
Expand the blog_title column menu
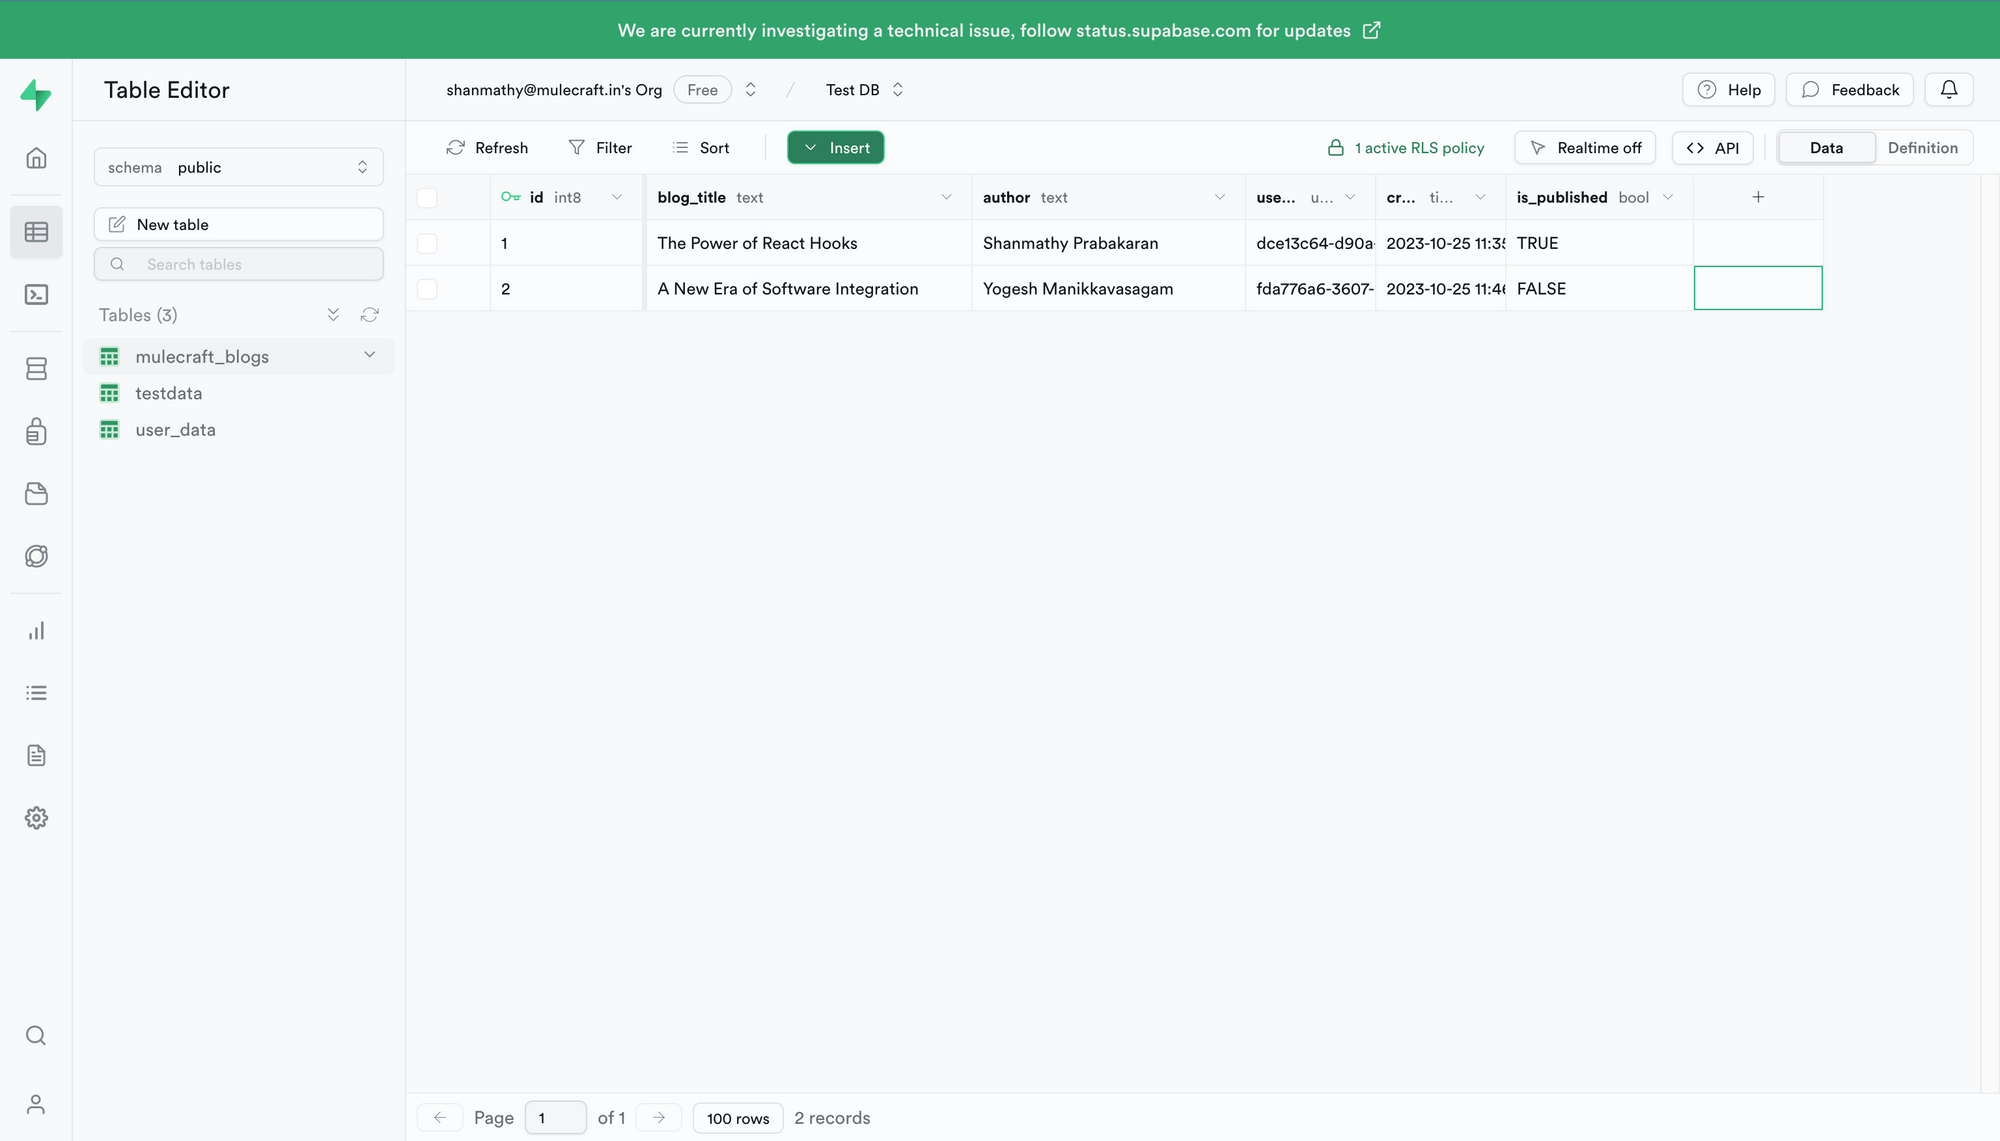pyautogui.click(x=946, y=197)
